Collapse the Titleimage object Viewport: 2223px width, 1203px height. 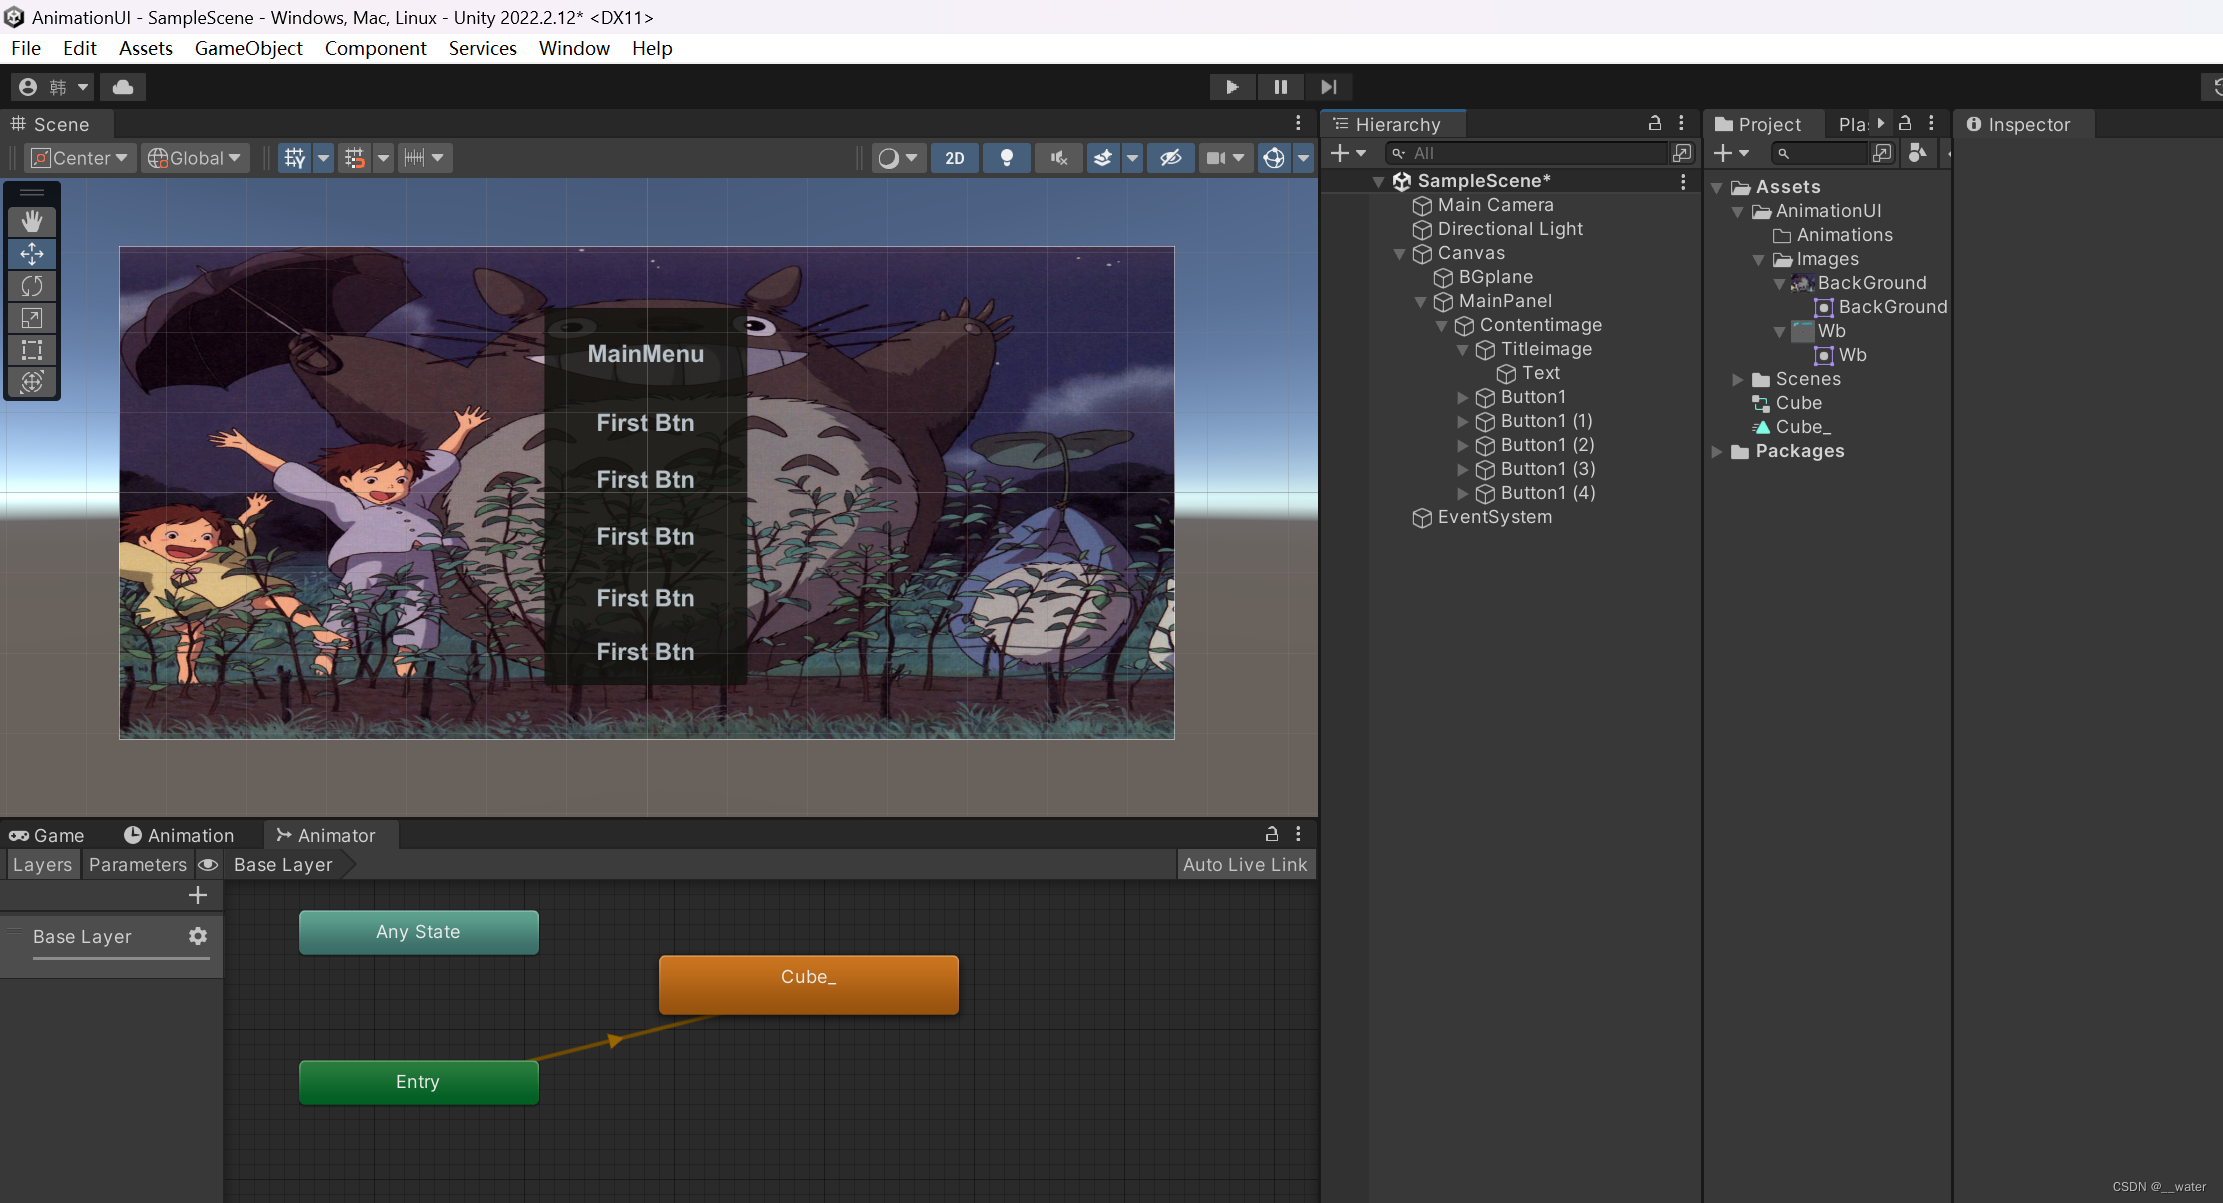pyautogui.click(x=1463, y=350)
